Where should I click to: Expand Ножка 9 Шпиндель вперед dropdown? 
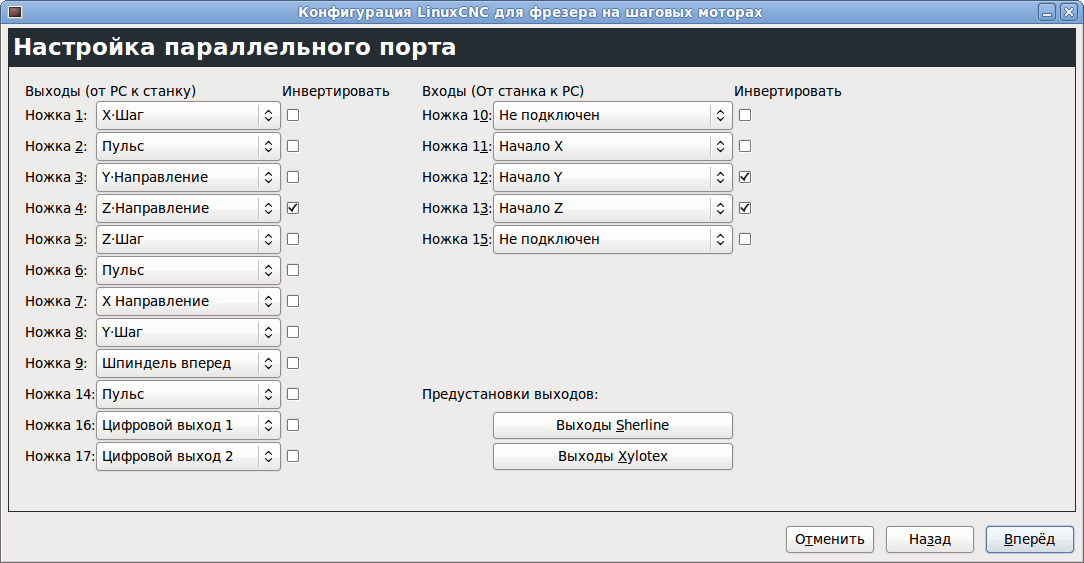188,363
